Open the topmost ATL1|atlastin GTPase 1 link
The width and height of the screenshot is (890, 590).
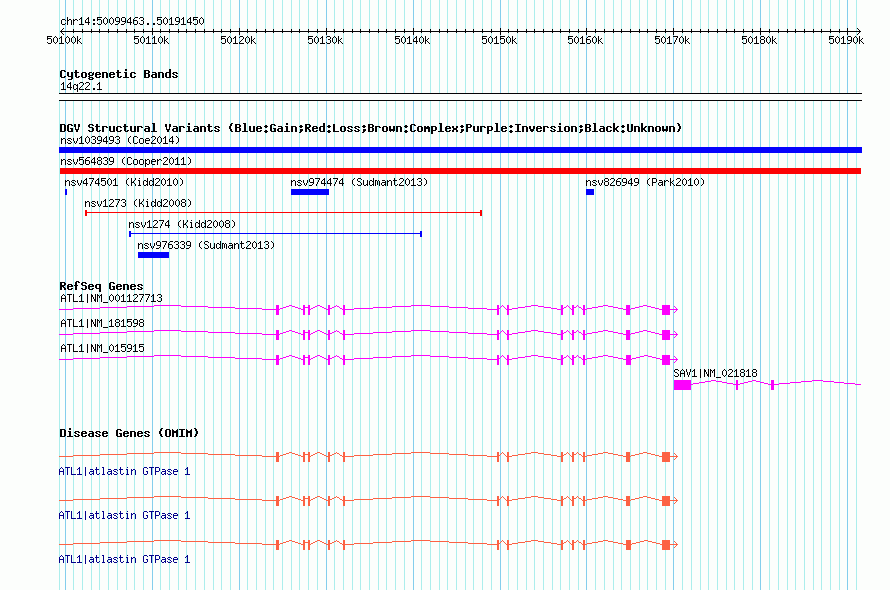pyautogui.click(x=124, y=471)
